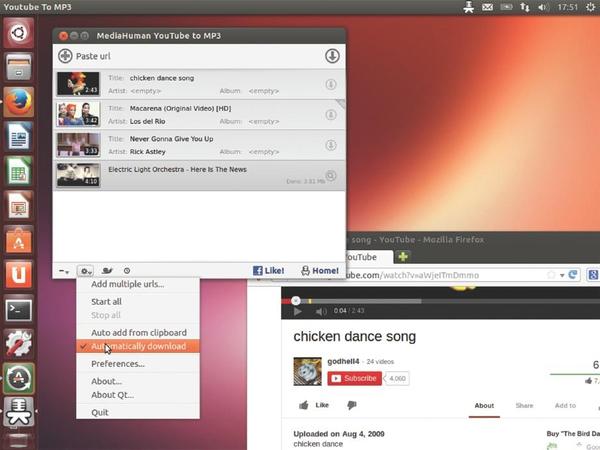Open Software Updater in launcher
This screenshot has width=600, height=450.
(x=18, y=378)
